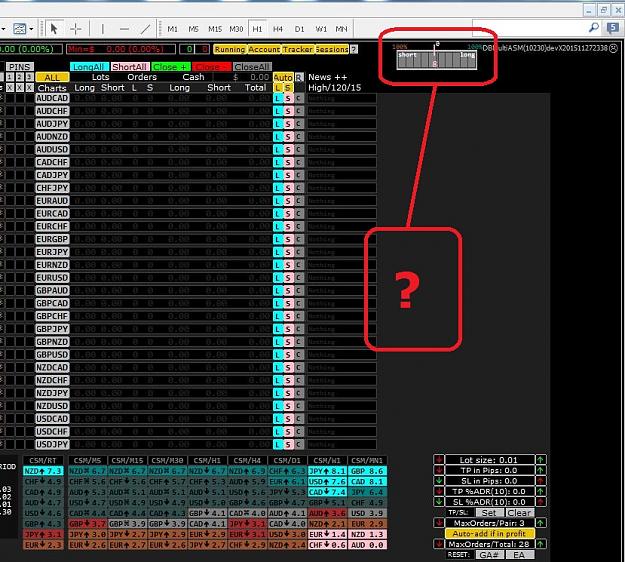Click the CloseAll button
Screen dimensions: 625x562
(x=252, y=67)
